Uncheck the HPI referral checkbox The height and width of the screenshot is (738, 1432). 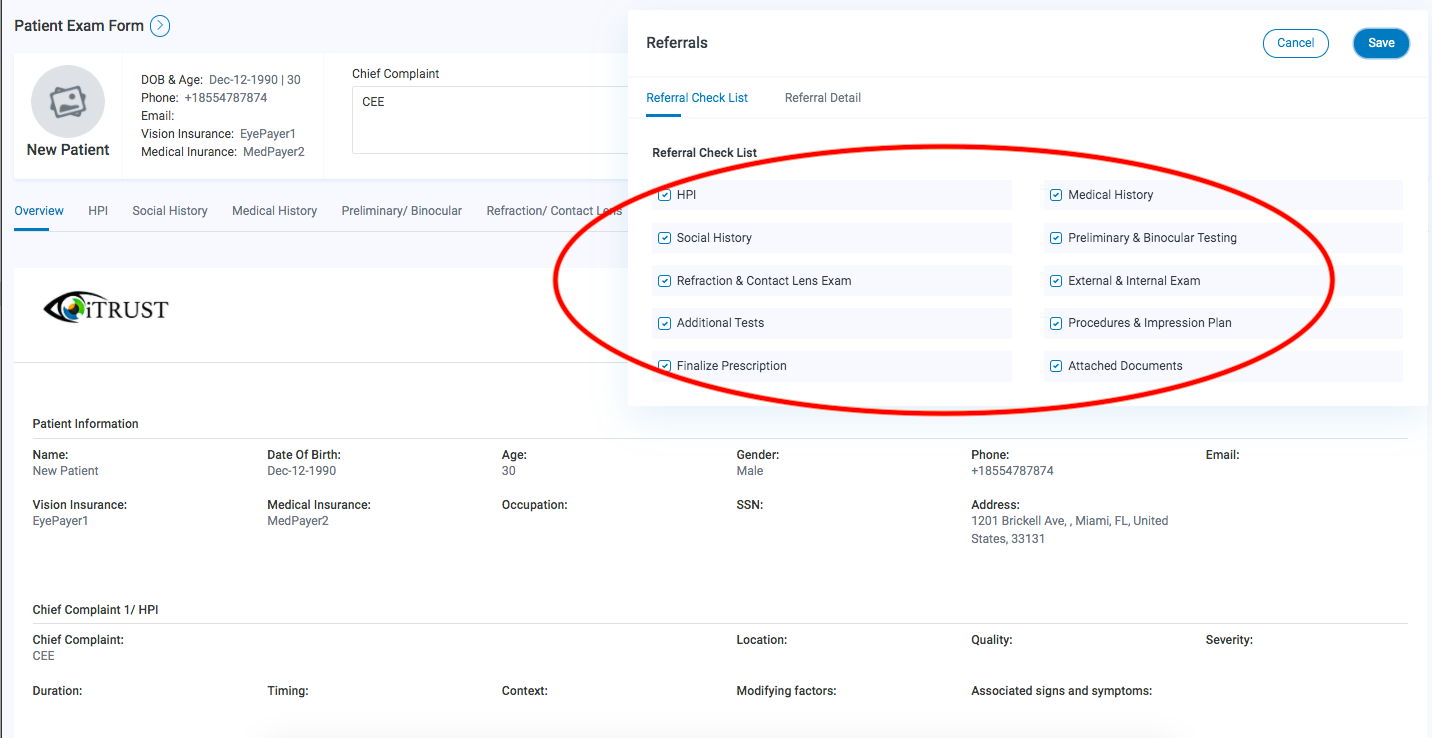tap(664, 194)
